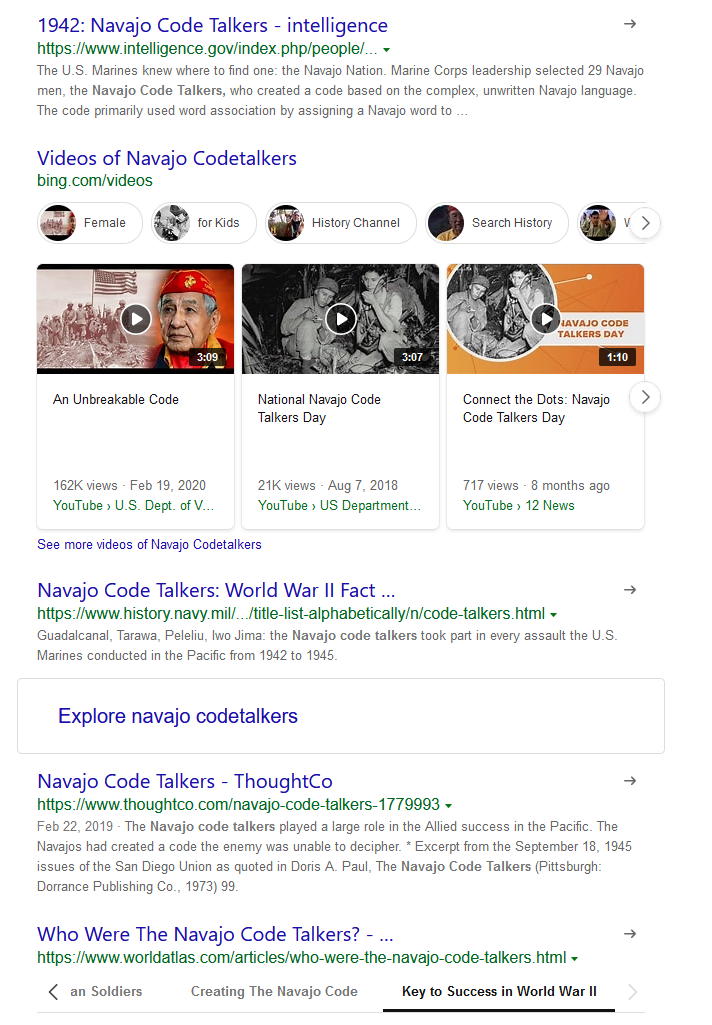Open the 1942: Navajo Code Talkers intelligence result

(212, 25)
